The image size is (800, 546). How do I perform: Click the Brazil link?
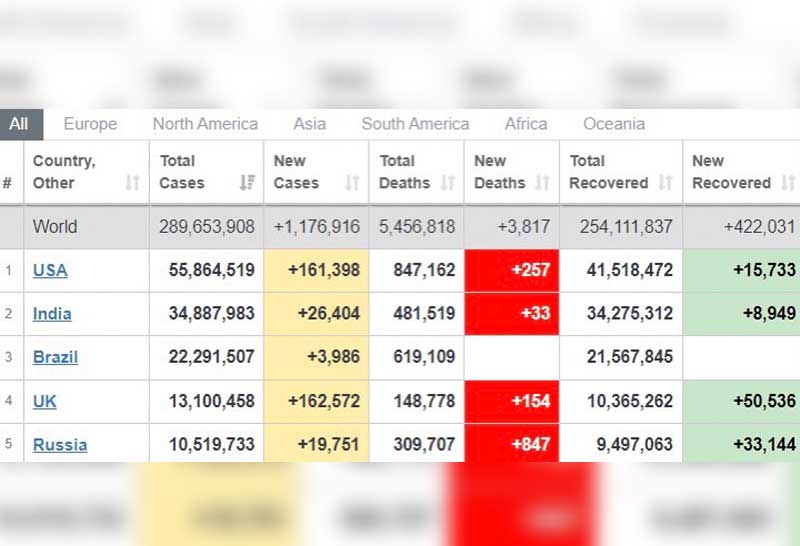(x=55, y=357)
